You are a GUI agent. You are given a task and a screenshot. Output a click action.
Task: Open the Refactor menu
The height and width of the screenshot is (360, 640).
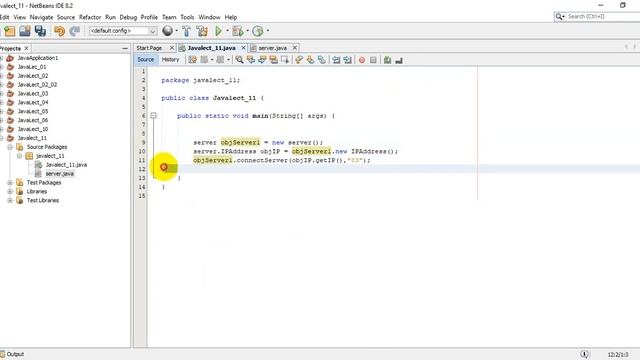(x=90, y=17)
